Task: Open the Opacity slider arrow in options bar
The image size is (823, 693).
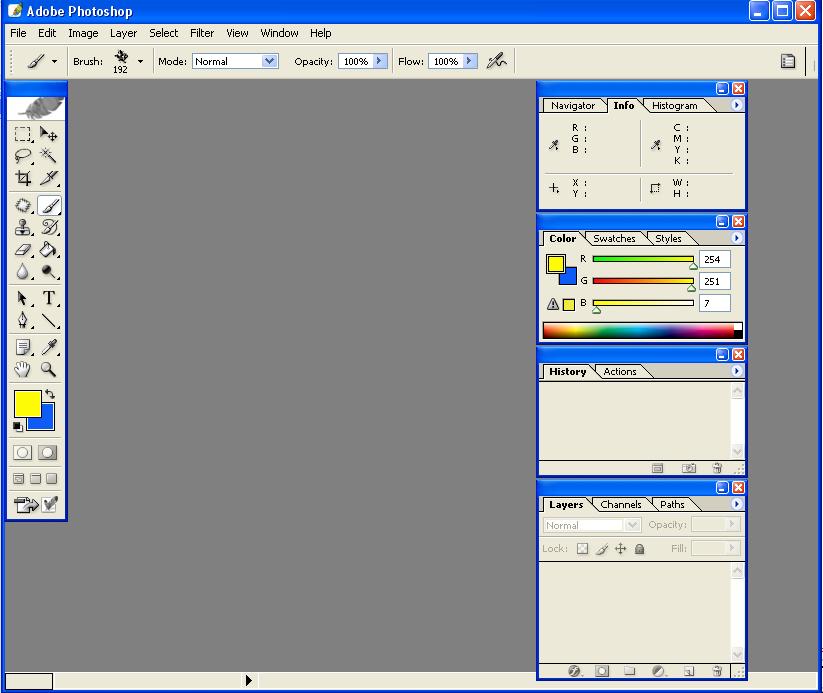Action: click(379, 61)
